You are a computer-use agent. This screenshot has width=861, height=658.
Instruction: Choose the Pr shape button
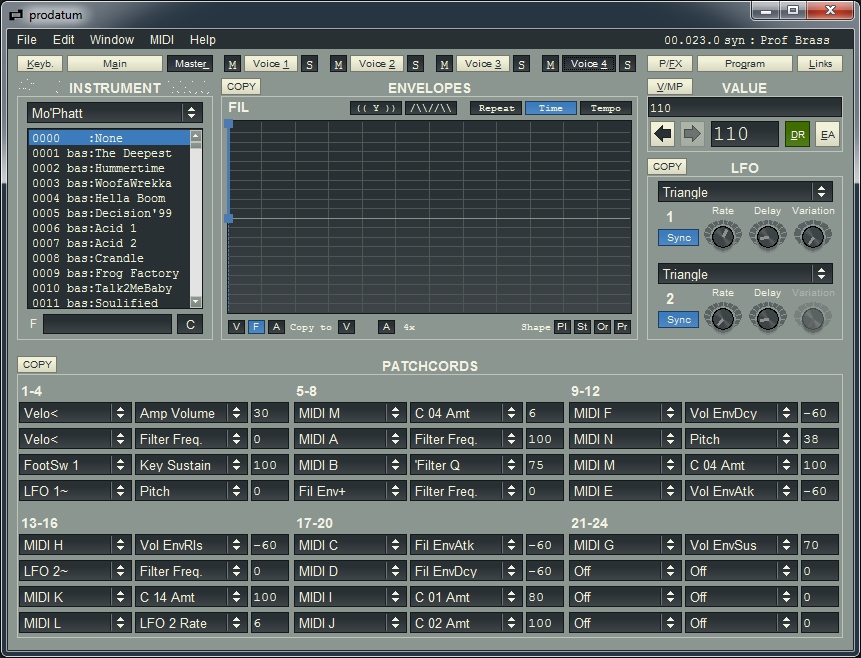[622, 327]
